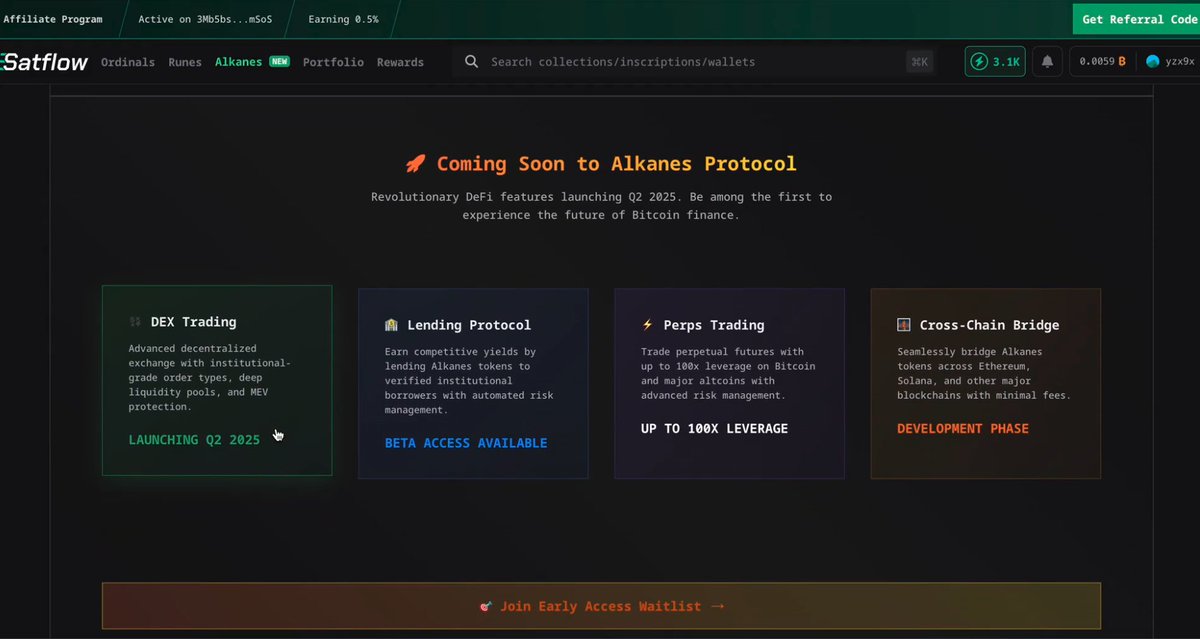Click the wallet avatar icon yzx9x
Screen dimensions: 1200x639
pos(1153,62)
